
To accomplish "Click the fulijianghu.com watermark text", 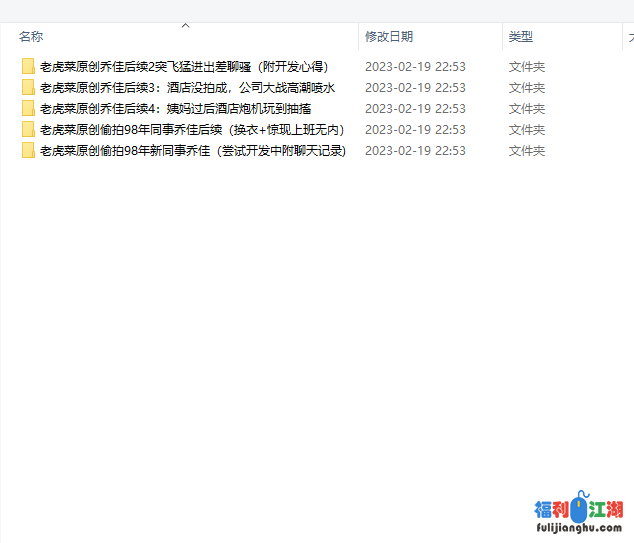I will 578,530.
